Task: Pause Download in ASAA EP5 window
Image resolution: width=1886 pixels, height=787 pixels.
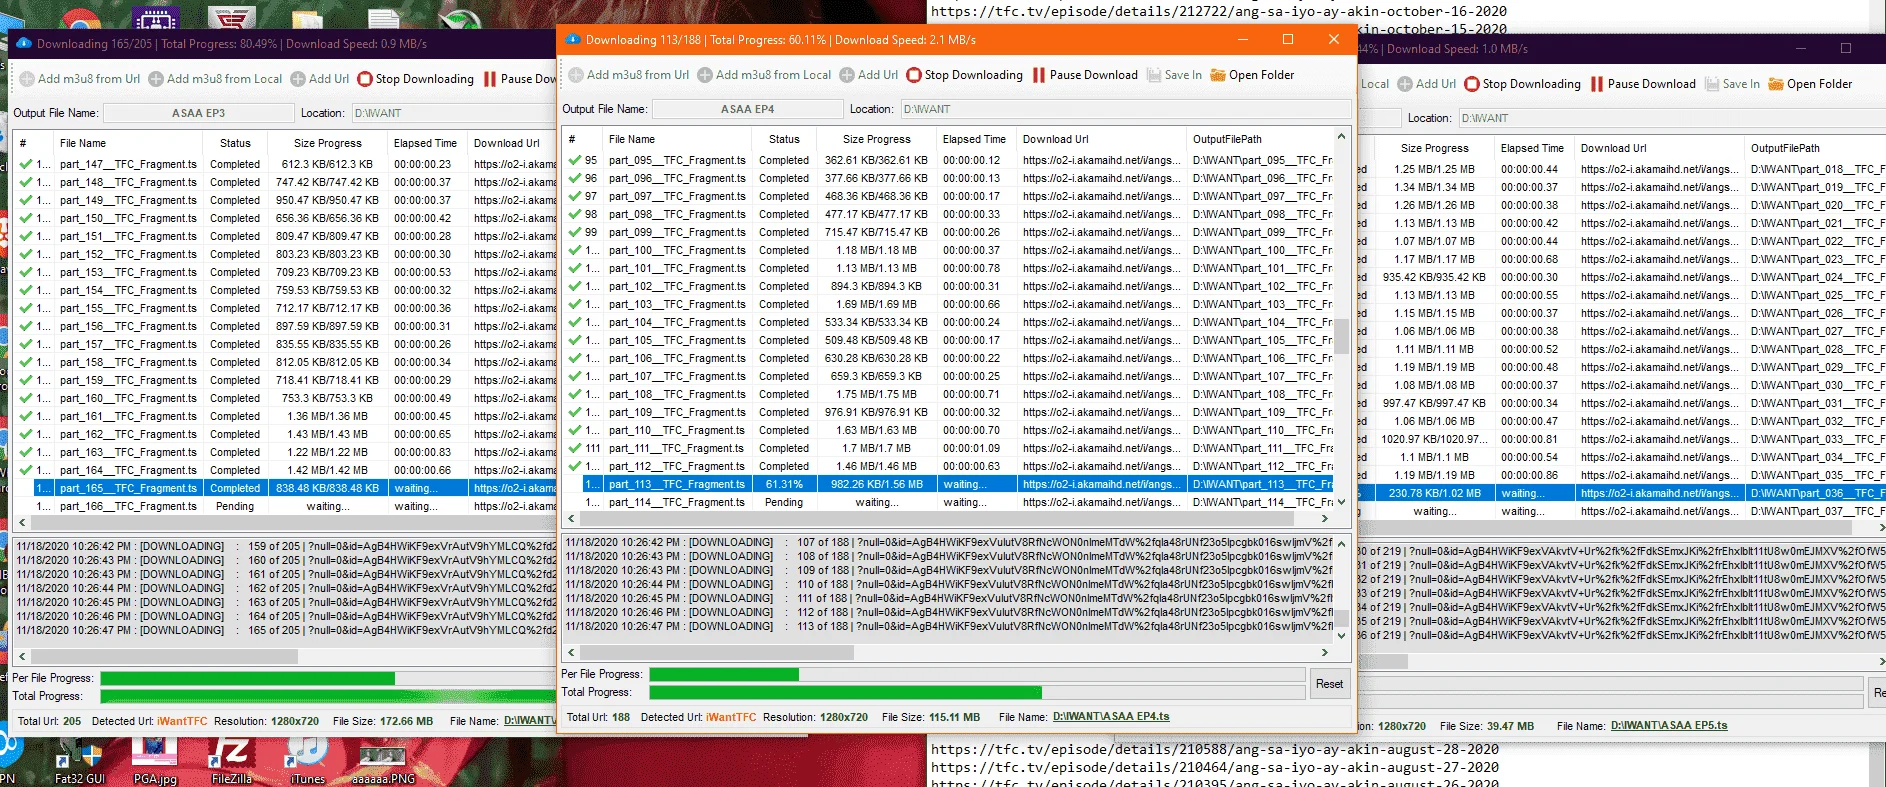Action: tap(1643, 84)
